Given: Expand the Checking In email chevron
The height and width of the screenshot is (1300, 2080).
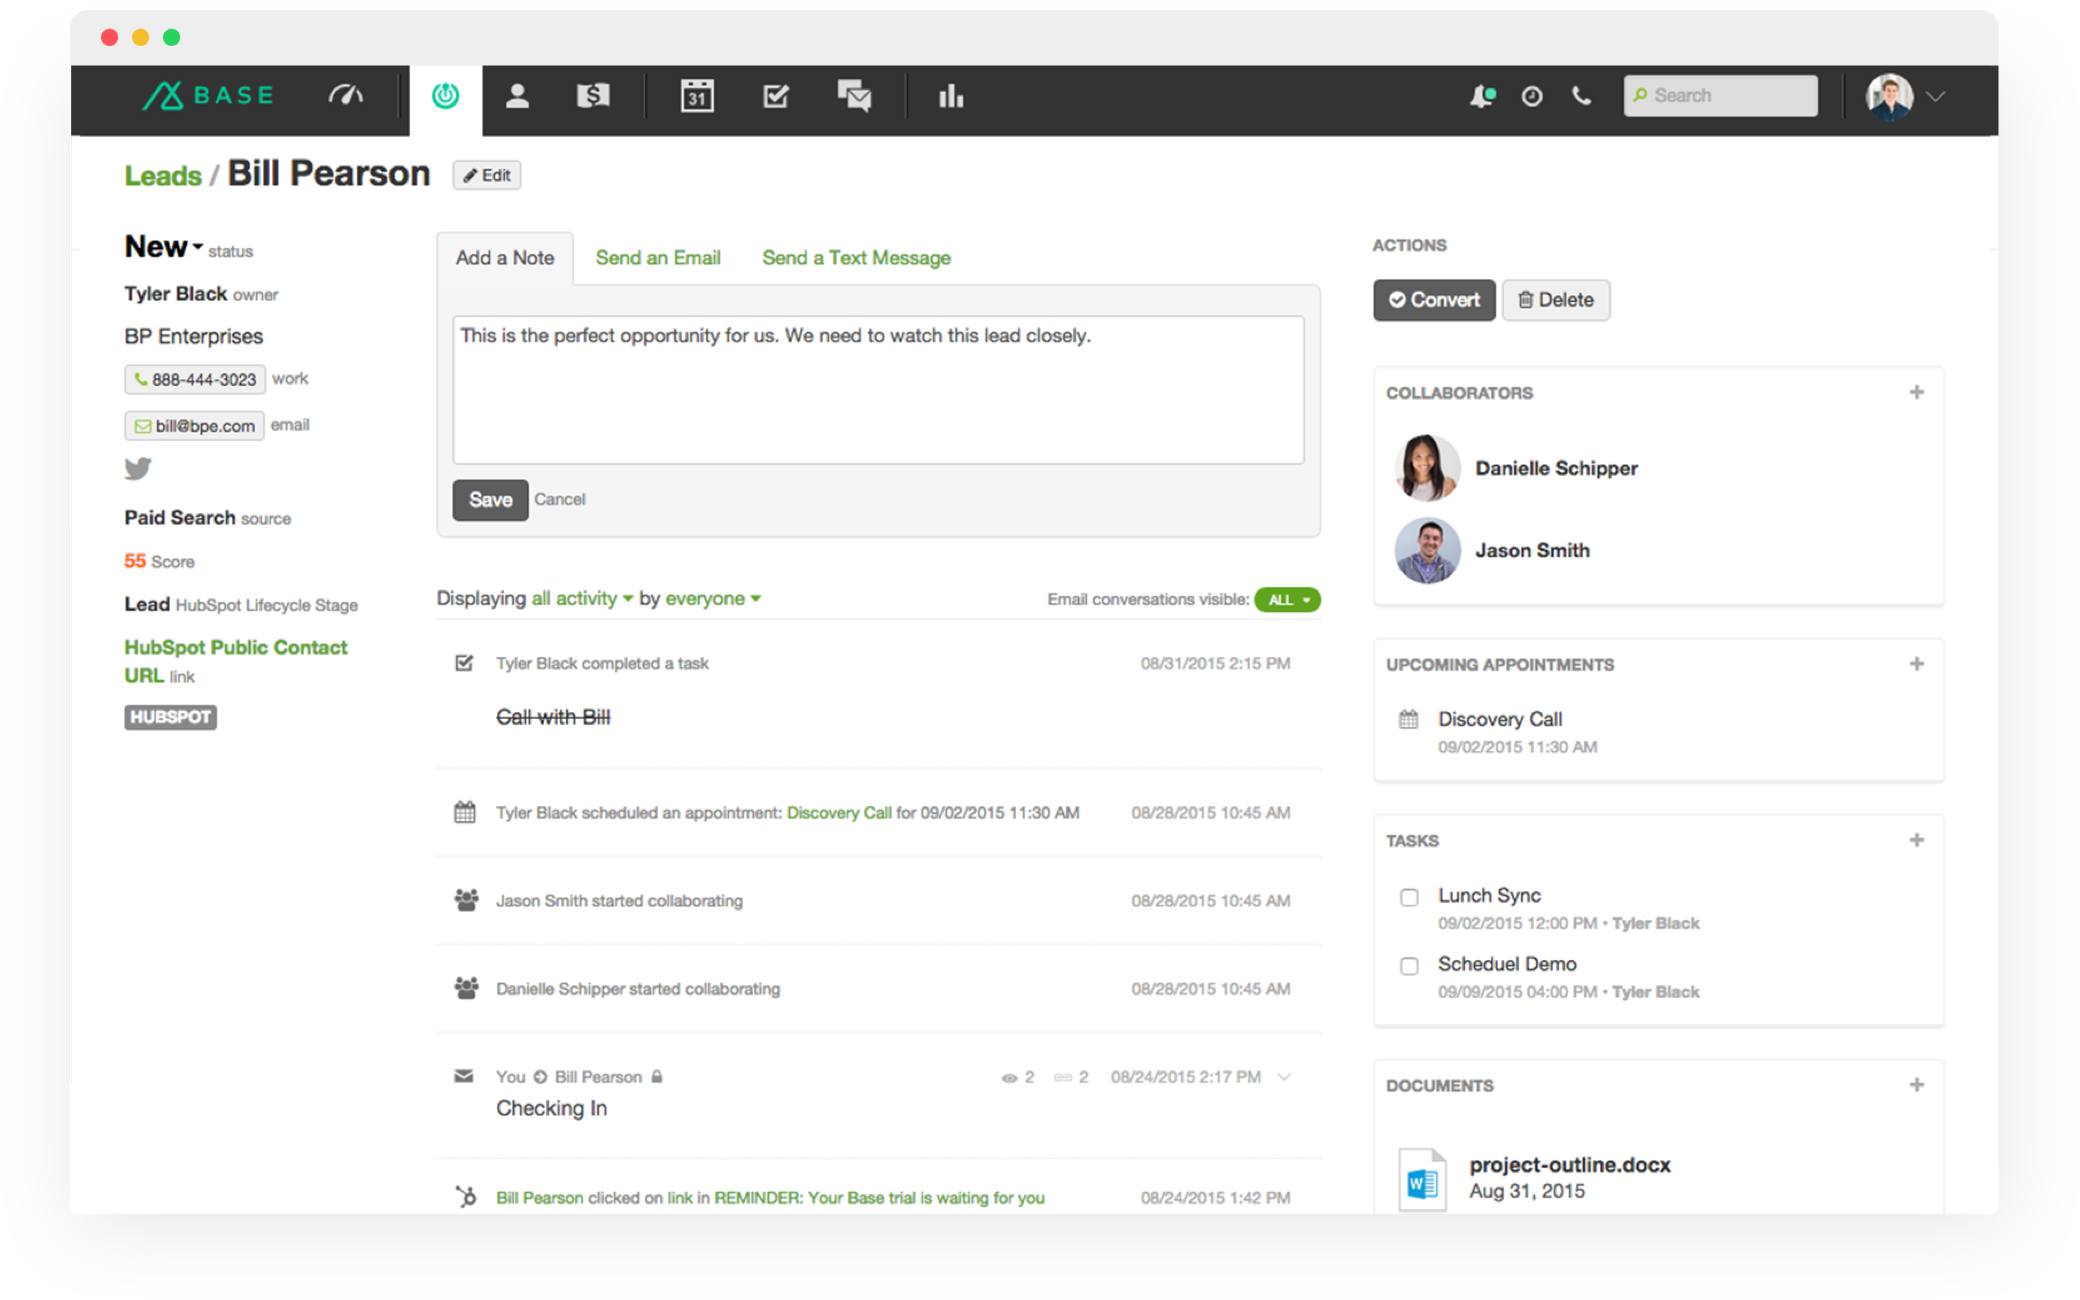Looking at the screenshot, I should point(1284,1077).
